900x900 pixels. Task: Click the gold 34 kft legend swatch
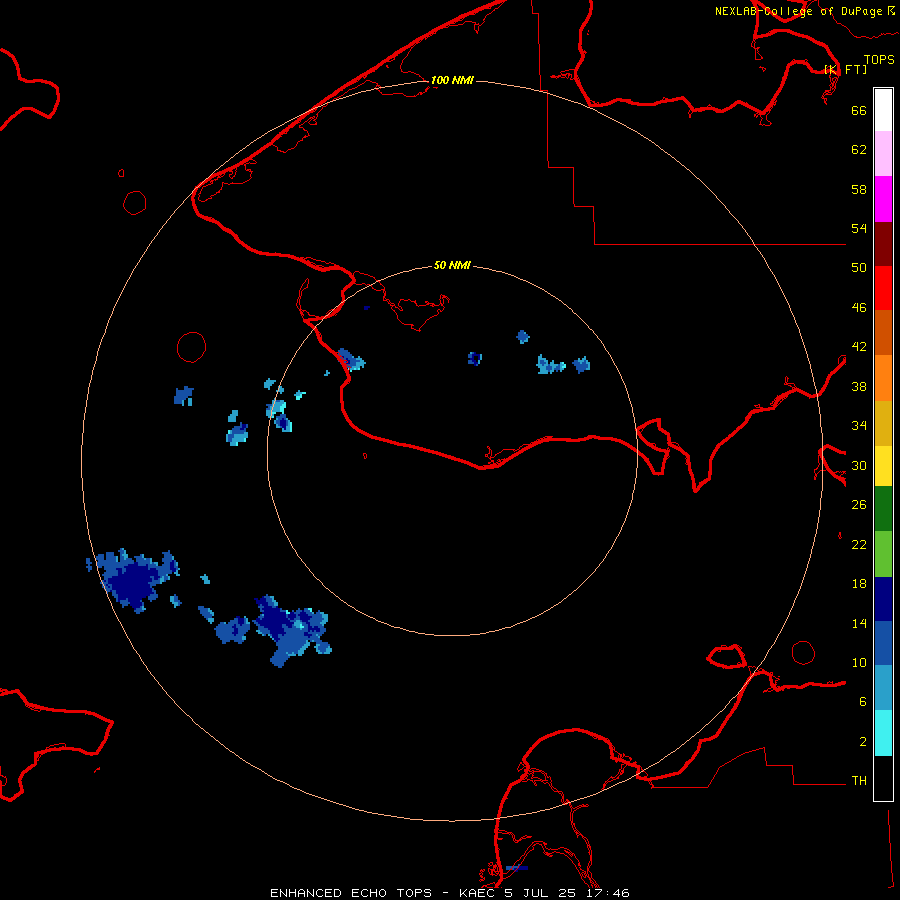[883, 423]
